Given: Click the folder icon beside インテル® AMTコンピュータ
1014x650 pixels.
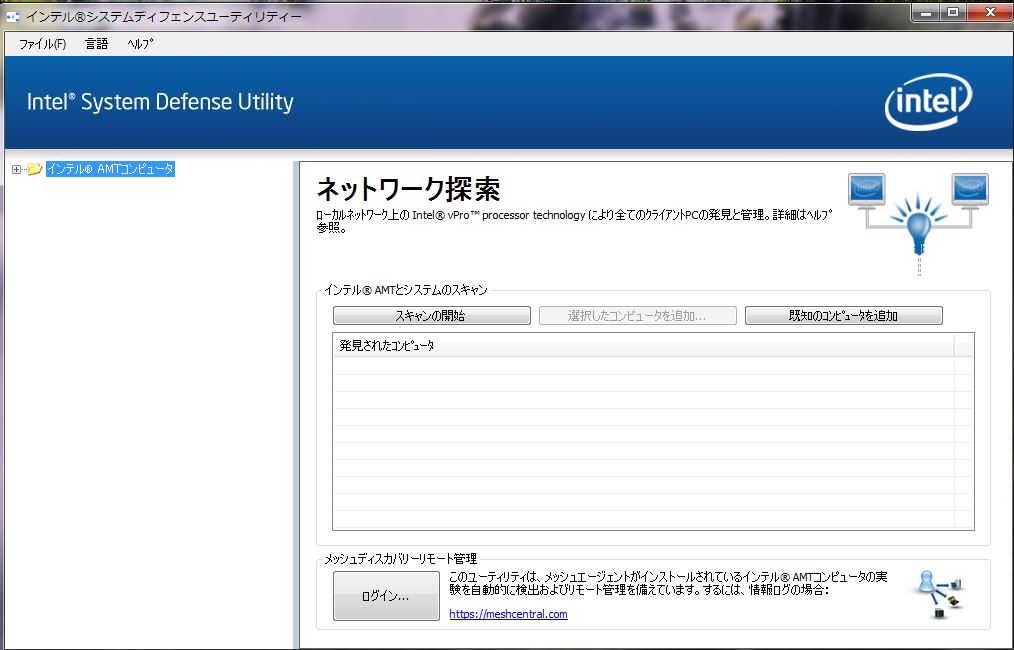Looking at the screenshot, I should pos(35,169).
